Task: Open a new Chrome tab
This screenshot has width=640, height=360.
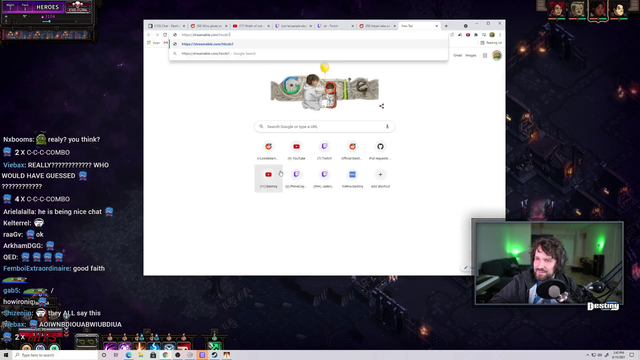Action: tap(446, 26)
